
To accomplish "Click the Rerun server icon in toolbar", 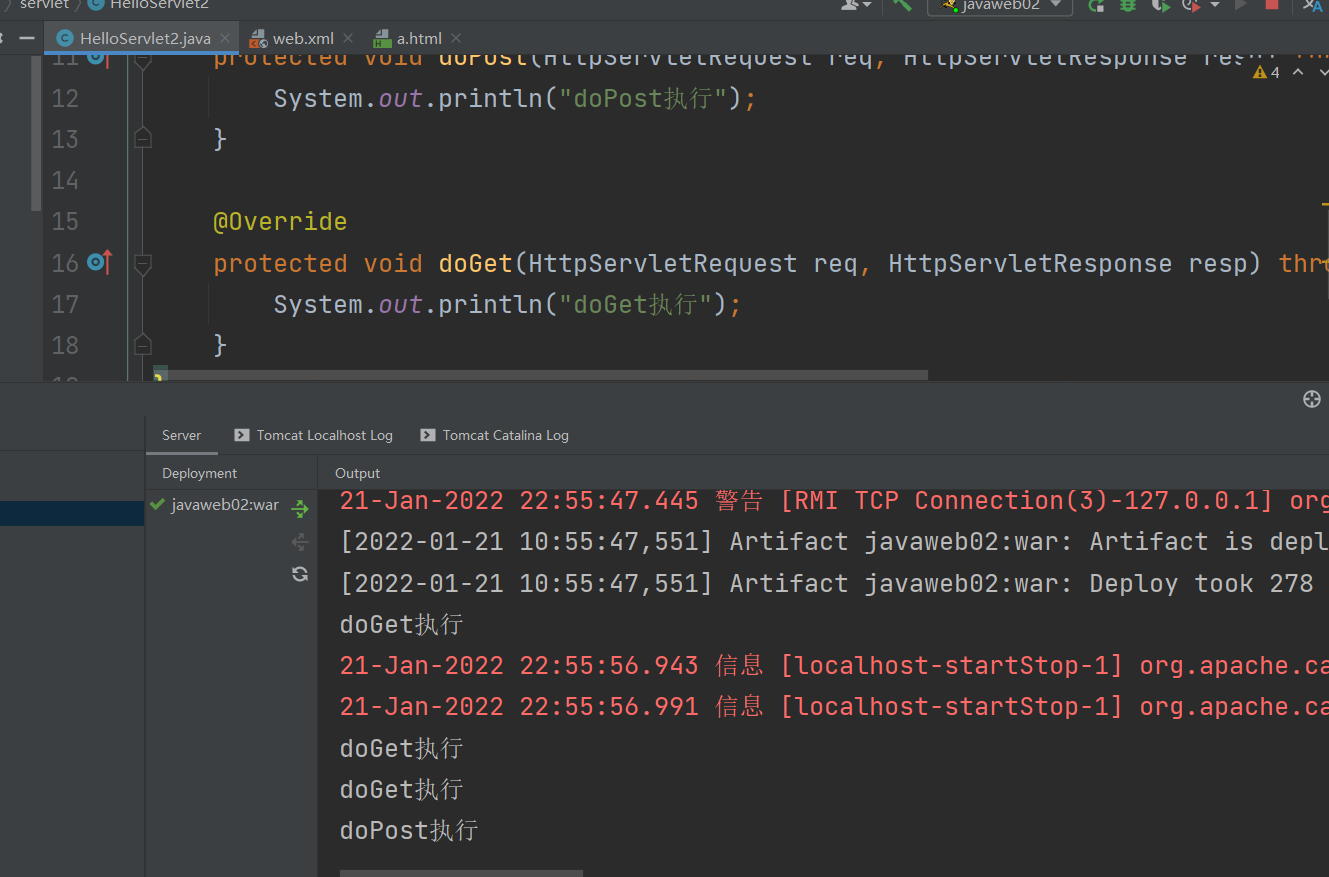I will [1096, 5].
